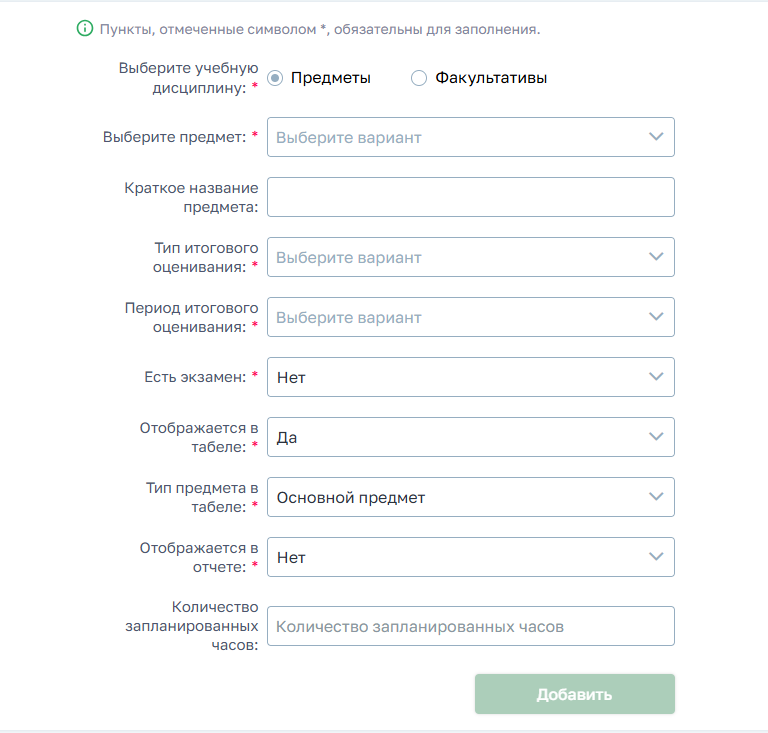Click the Количество запланированных часов input field
Screen dimensions: 768x733
pos(471,626)
